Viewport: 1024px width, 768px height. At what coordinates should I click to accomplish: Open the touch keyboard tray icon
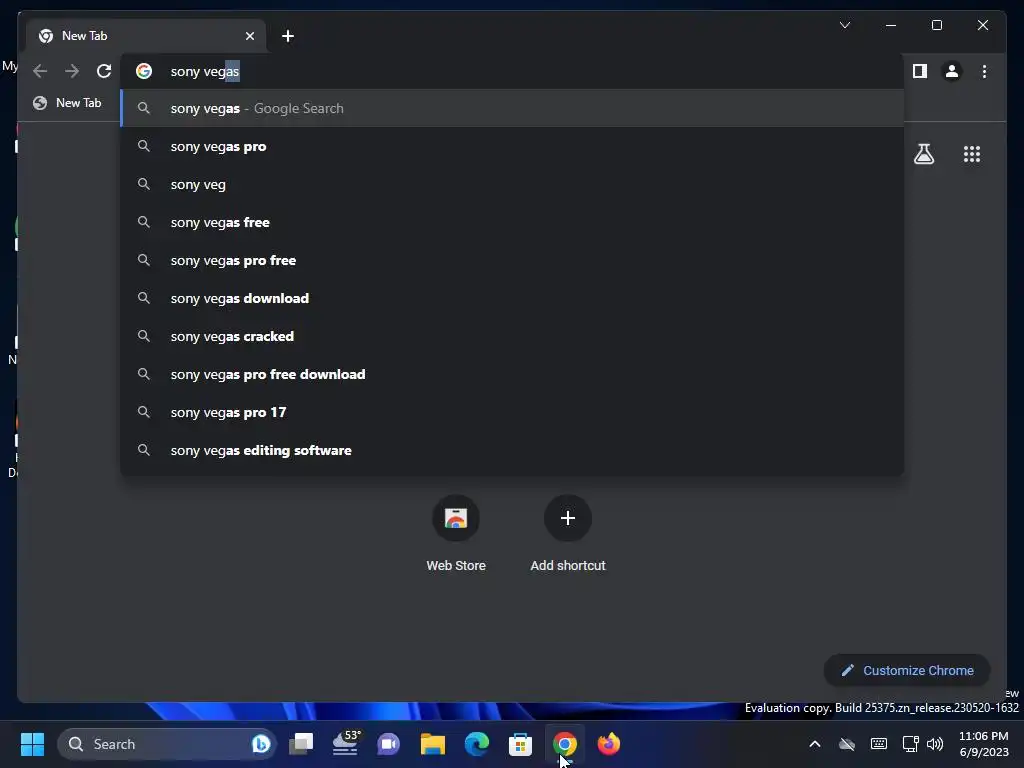879,744
